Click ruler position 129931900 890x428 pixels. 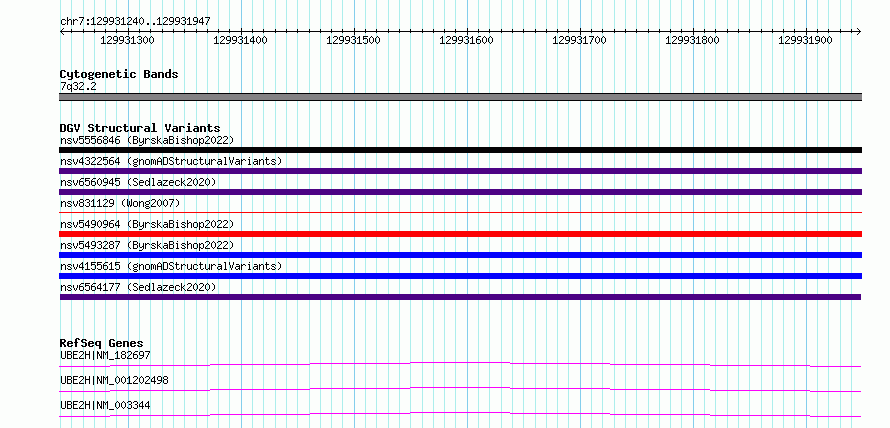(805, 40)
